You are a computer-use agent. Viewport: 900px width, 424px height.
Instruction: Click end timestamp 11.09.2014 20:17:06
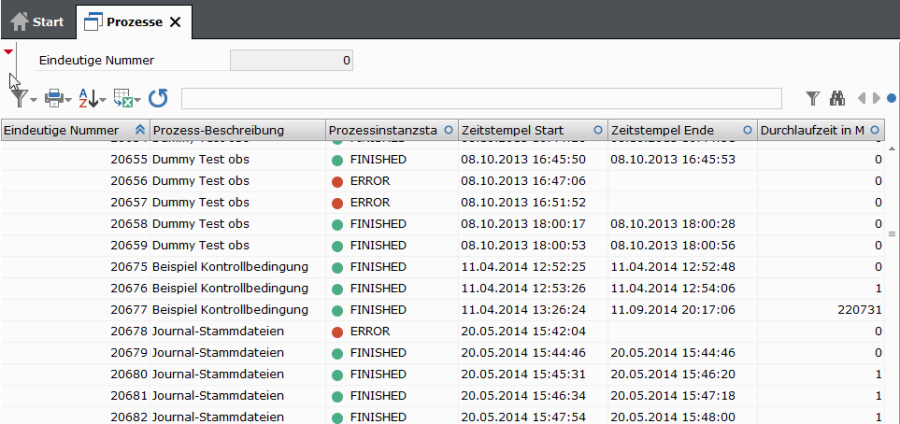pos(673,310)
